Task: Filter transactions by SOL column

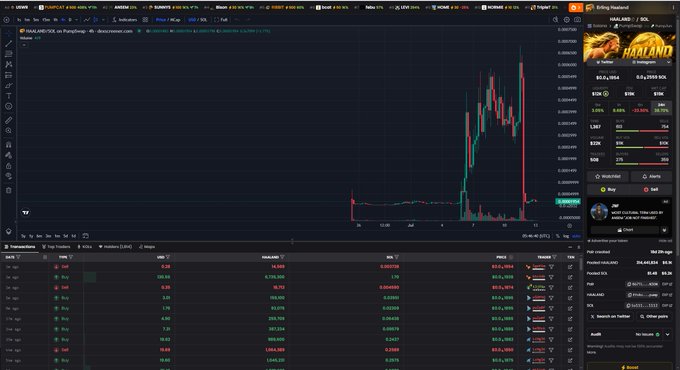Action: (x=396, y=257)
